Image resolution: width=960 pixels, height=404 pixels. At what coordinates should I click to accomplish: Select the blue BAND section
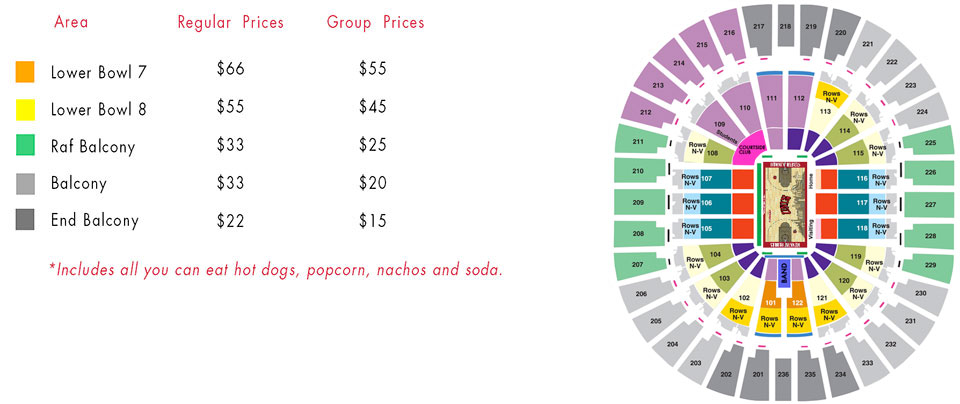tap(783, 272)
